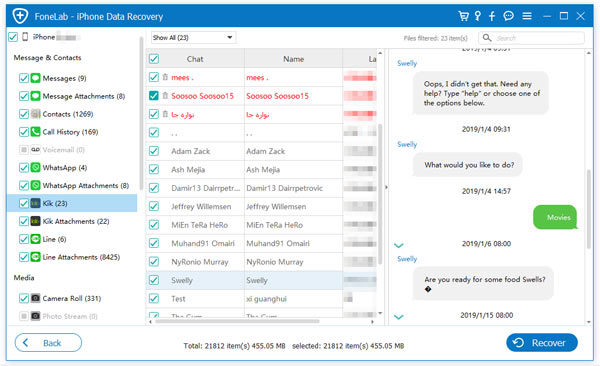Viewport: 600px width, 366px height.
Task: Click the Messages app icon
Action: coord(36,78)
